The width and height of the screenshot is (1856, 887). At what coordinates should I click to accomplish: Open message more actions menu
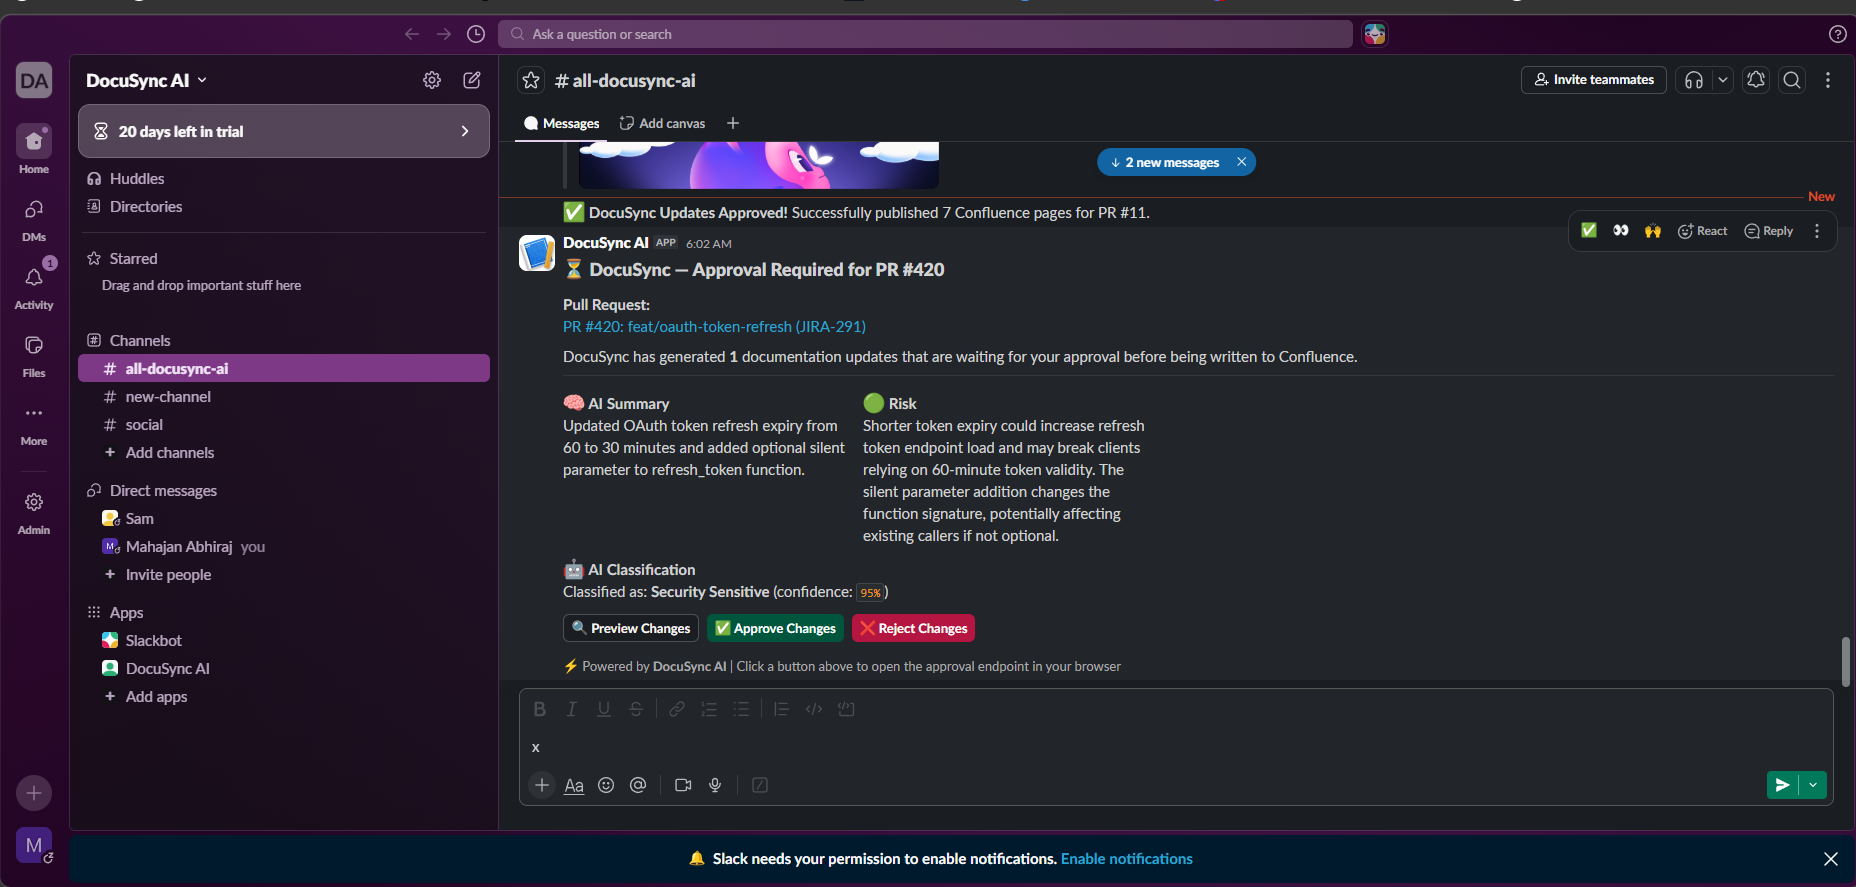coord(1817,231)
